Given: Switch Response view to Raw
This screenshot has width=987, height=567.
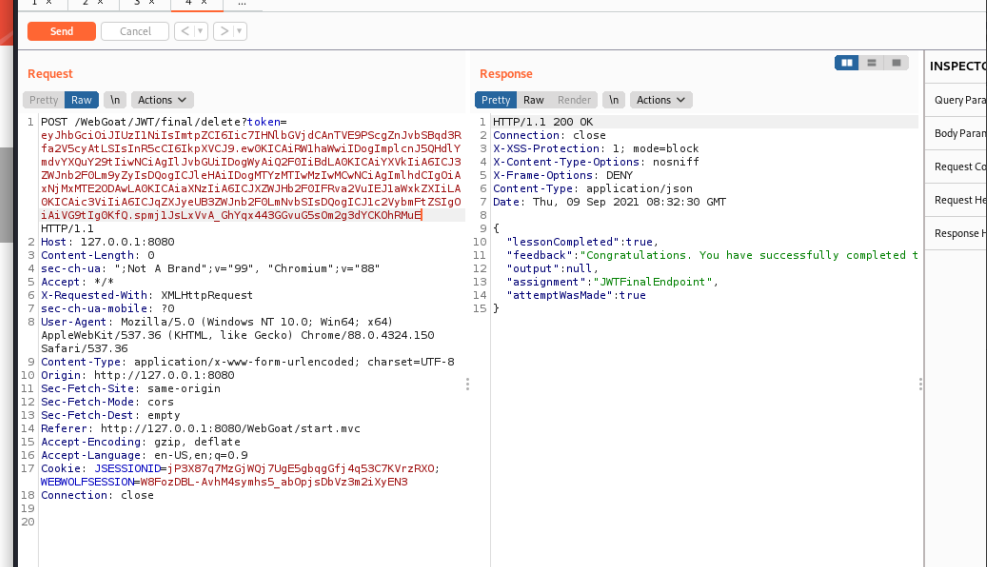Looking at the screenshot, I should 533,100.
